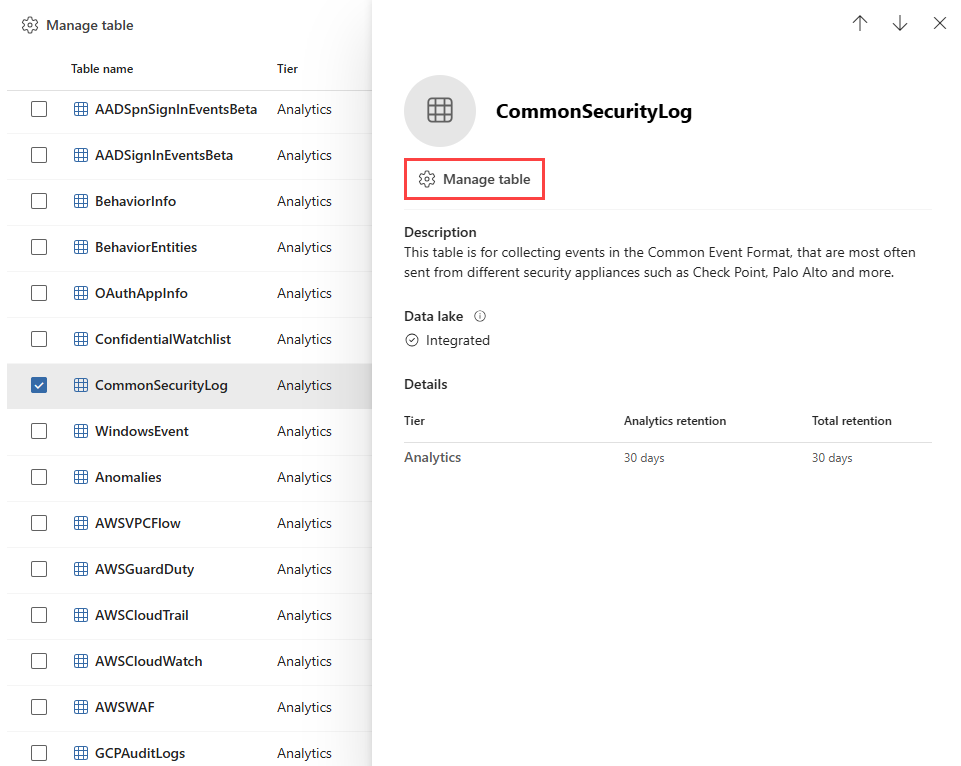Image resolution: width=961 pixels, height=766 pixels.
Task: Check the ConfidentialWatchlist checkbox
Action: coord(39,339)
